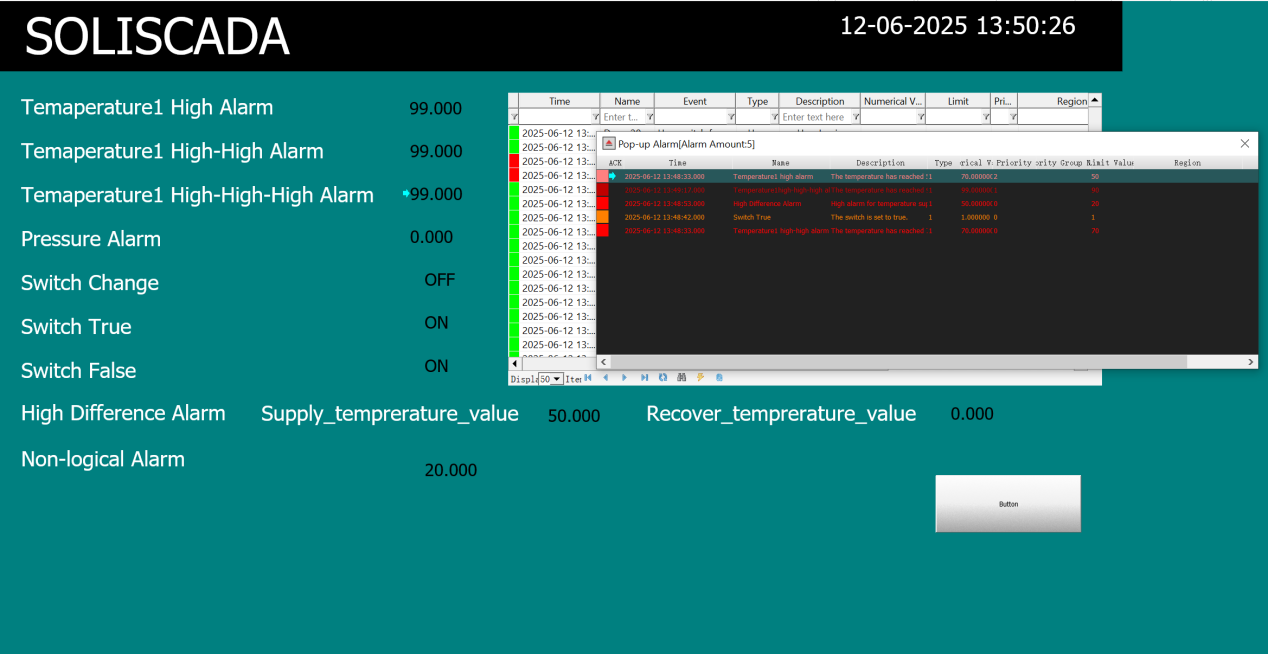Open the Description column filter icon
The height and width of the screenshot is (654, 1268).
(855, 117)
